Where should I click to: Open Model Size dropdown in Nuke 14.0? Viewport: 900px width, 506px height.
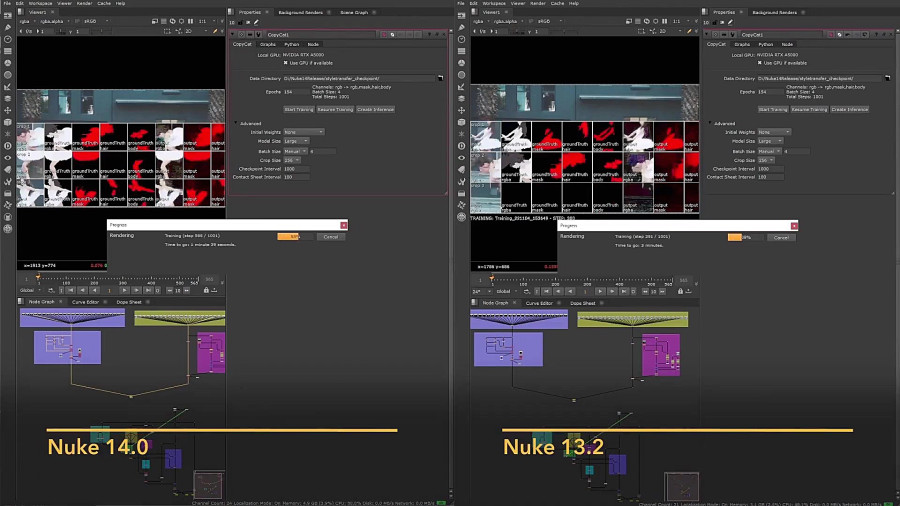click(296, 141)
